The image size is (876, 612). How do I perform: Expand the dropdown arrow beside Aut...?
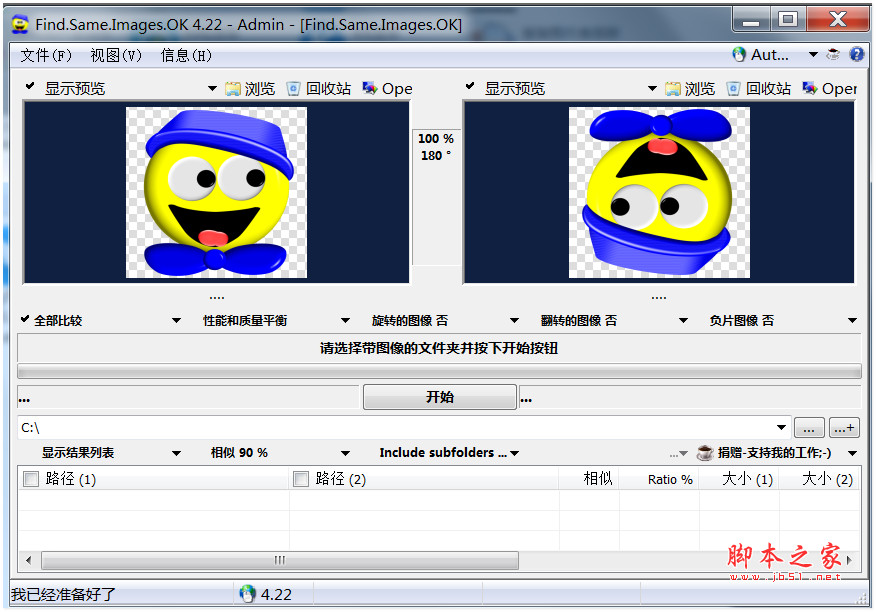pos(813,55)
